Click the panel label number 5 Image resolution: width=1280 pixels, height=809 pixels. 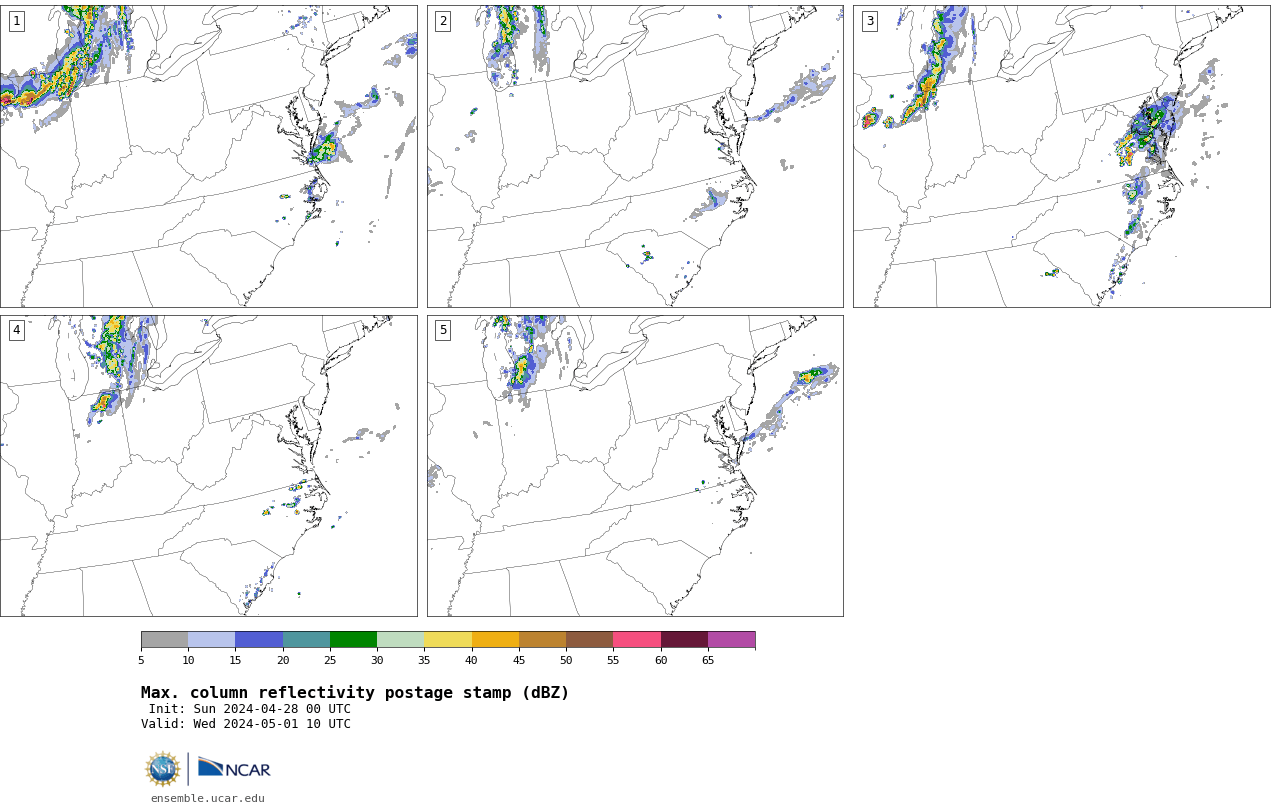click(x=443, y=330)
